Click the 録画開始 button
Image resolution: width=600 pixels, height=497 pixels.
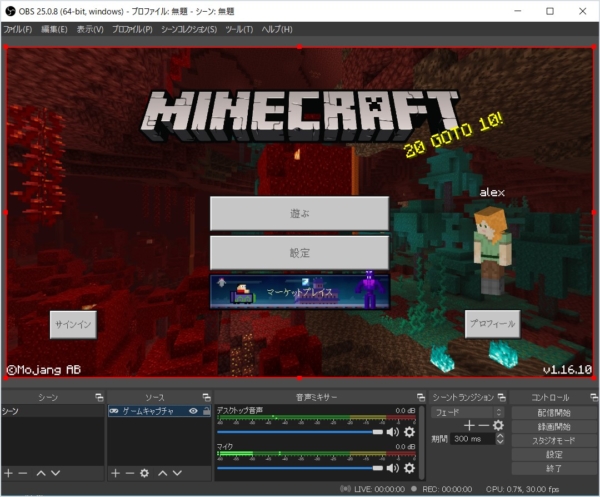point(554,427)
